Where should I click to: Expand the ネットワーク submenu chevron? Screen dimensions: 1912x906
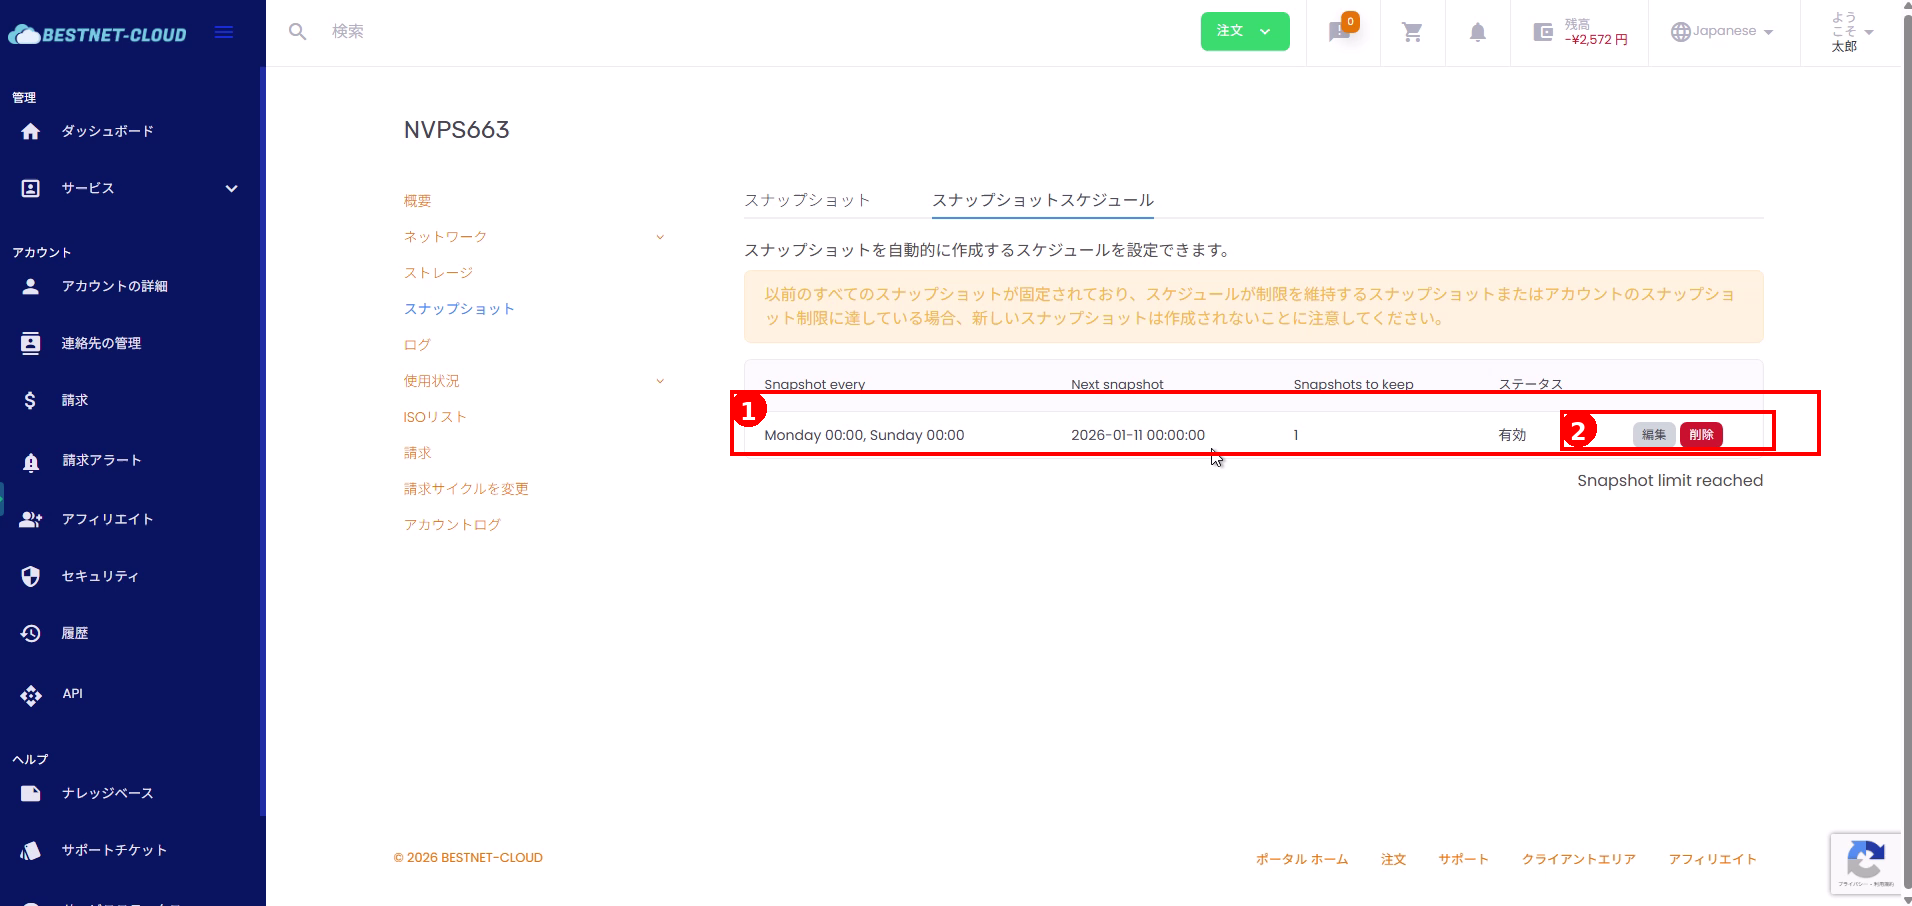(659, 237)
